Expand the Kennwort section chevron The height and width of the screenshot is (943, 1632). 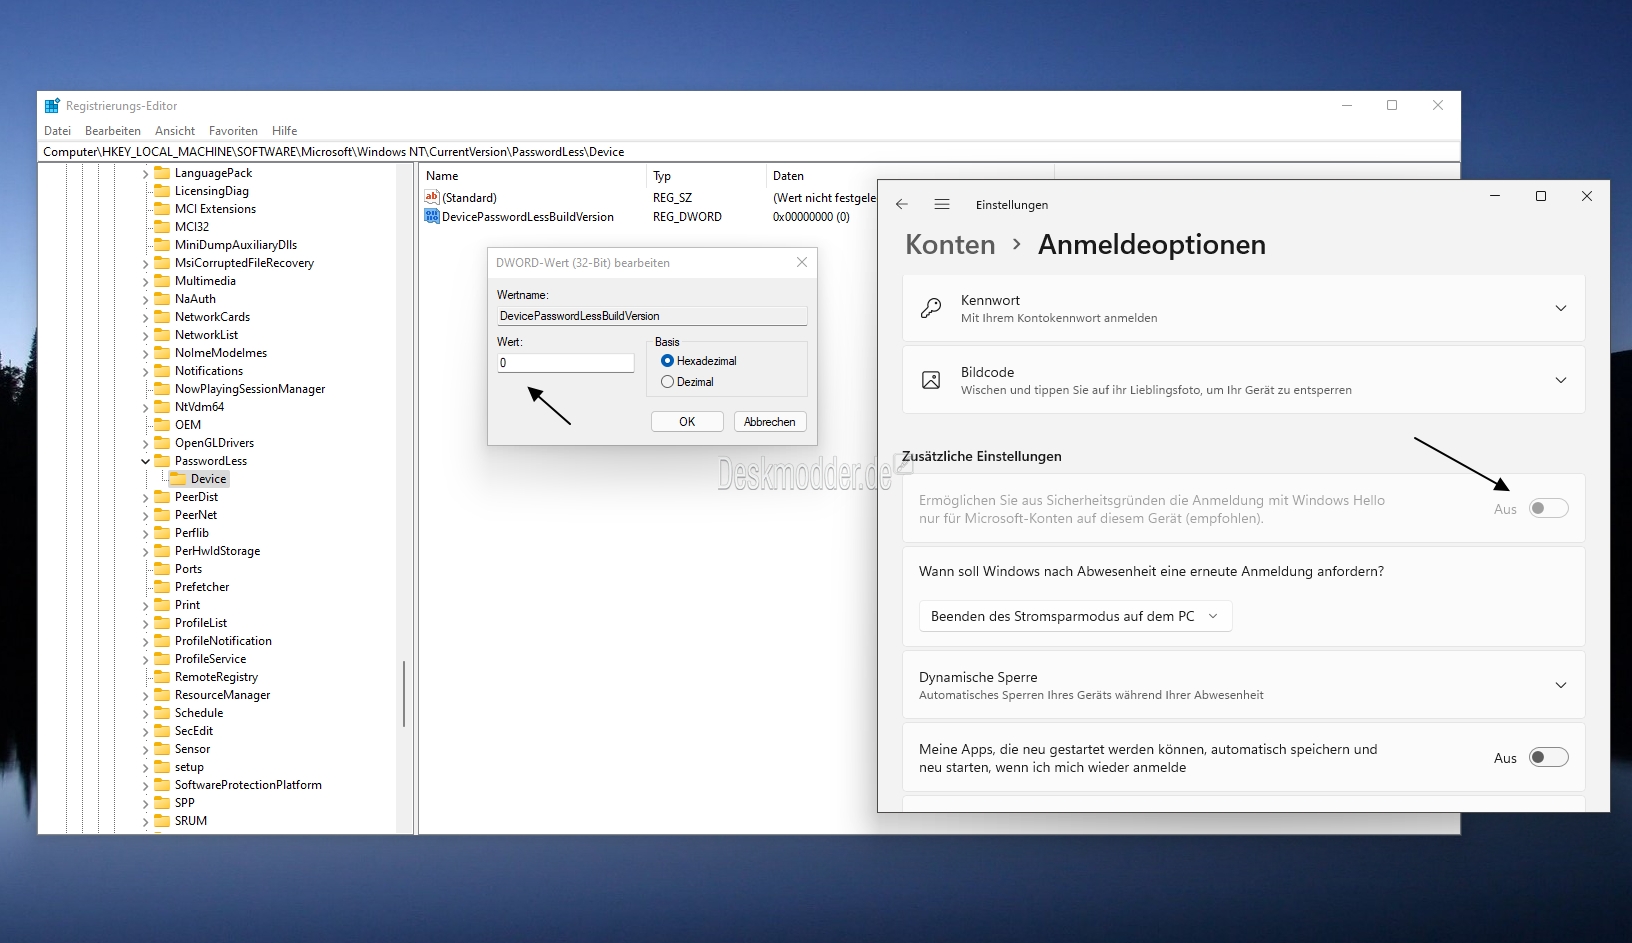1561,308
